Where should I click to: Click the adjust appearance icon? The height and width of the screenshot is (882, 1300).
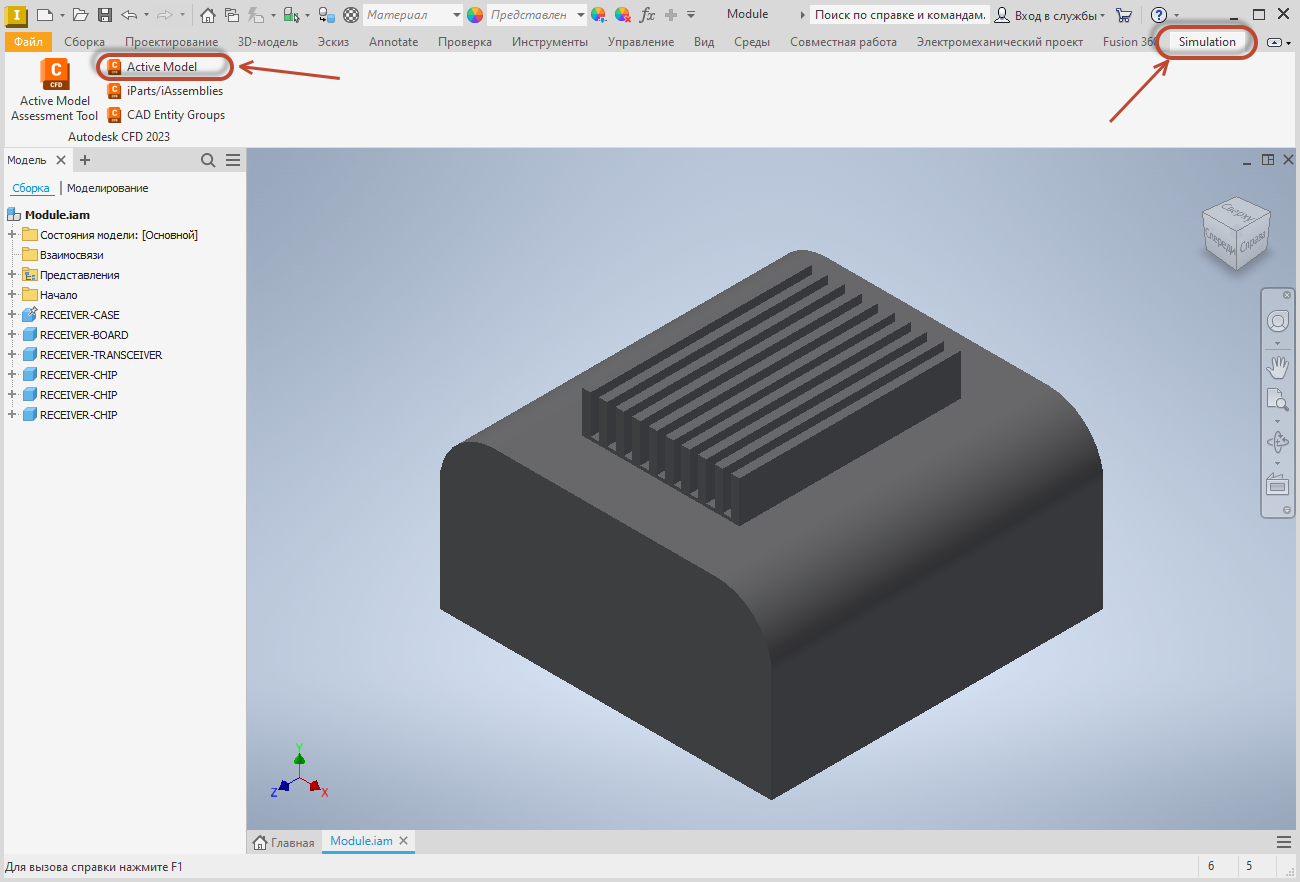[x=598, y=15]
